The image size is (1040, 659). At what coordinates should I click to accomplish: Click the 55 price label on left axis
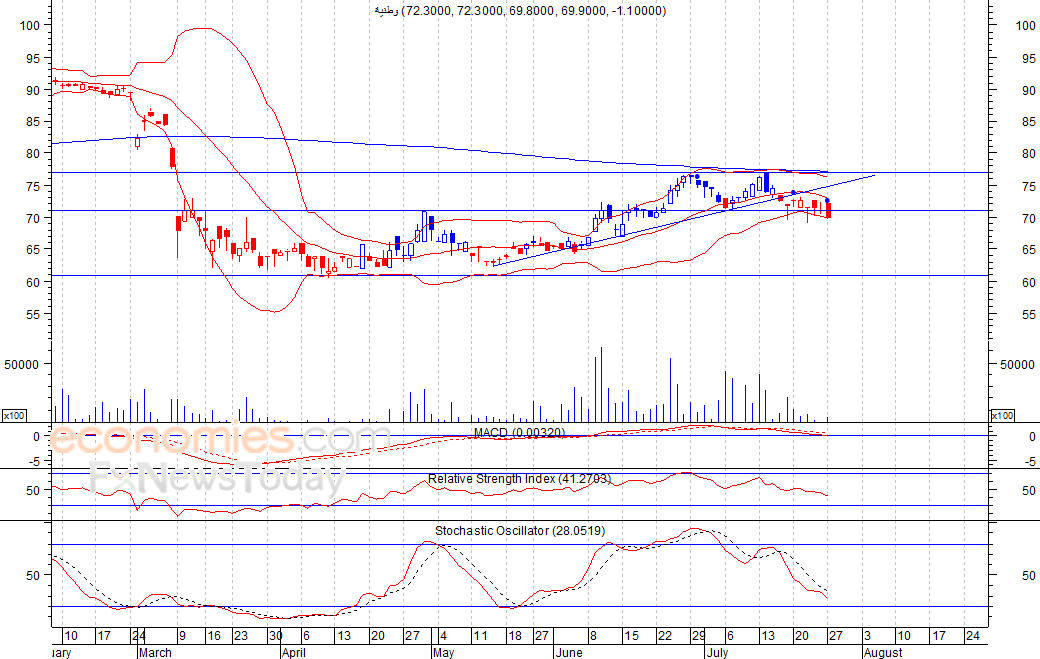(32, 314)
